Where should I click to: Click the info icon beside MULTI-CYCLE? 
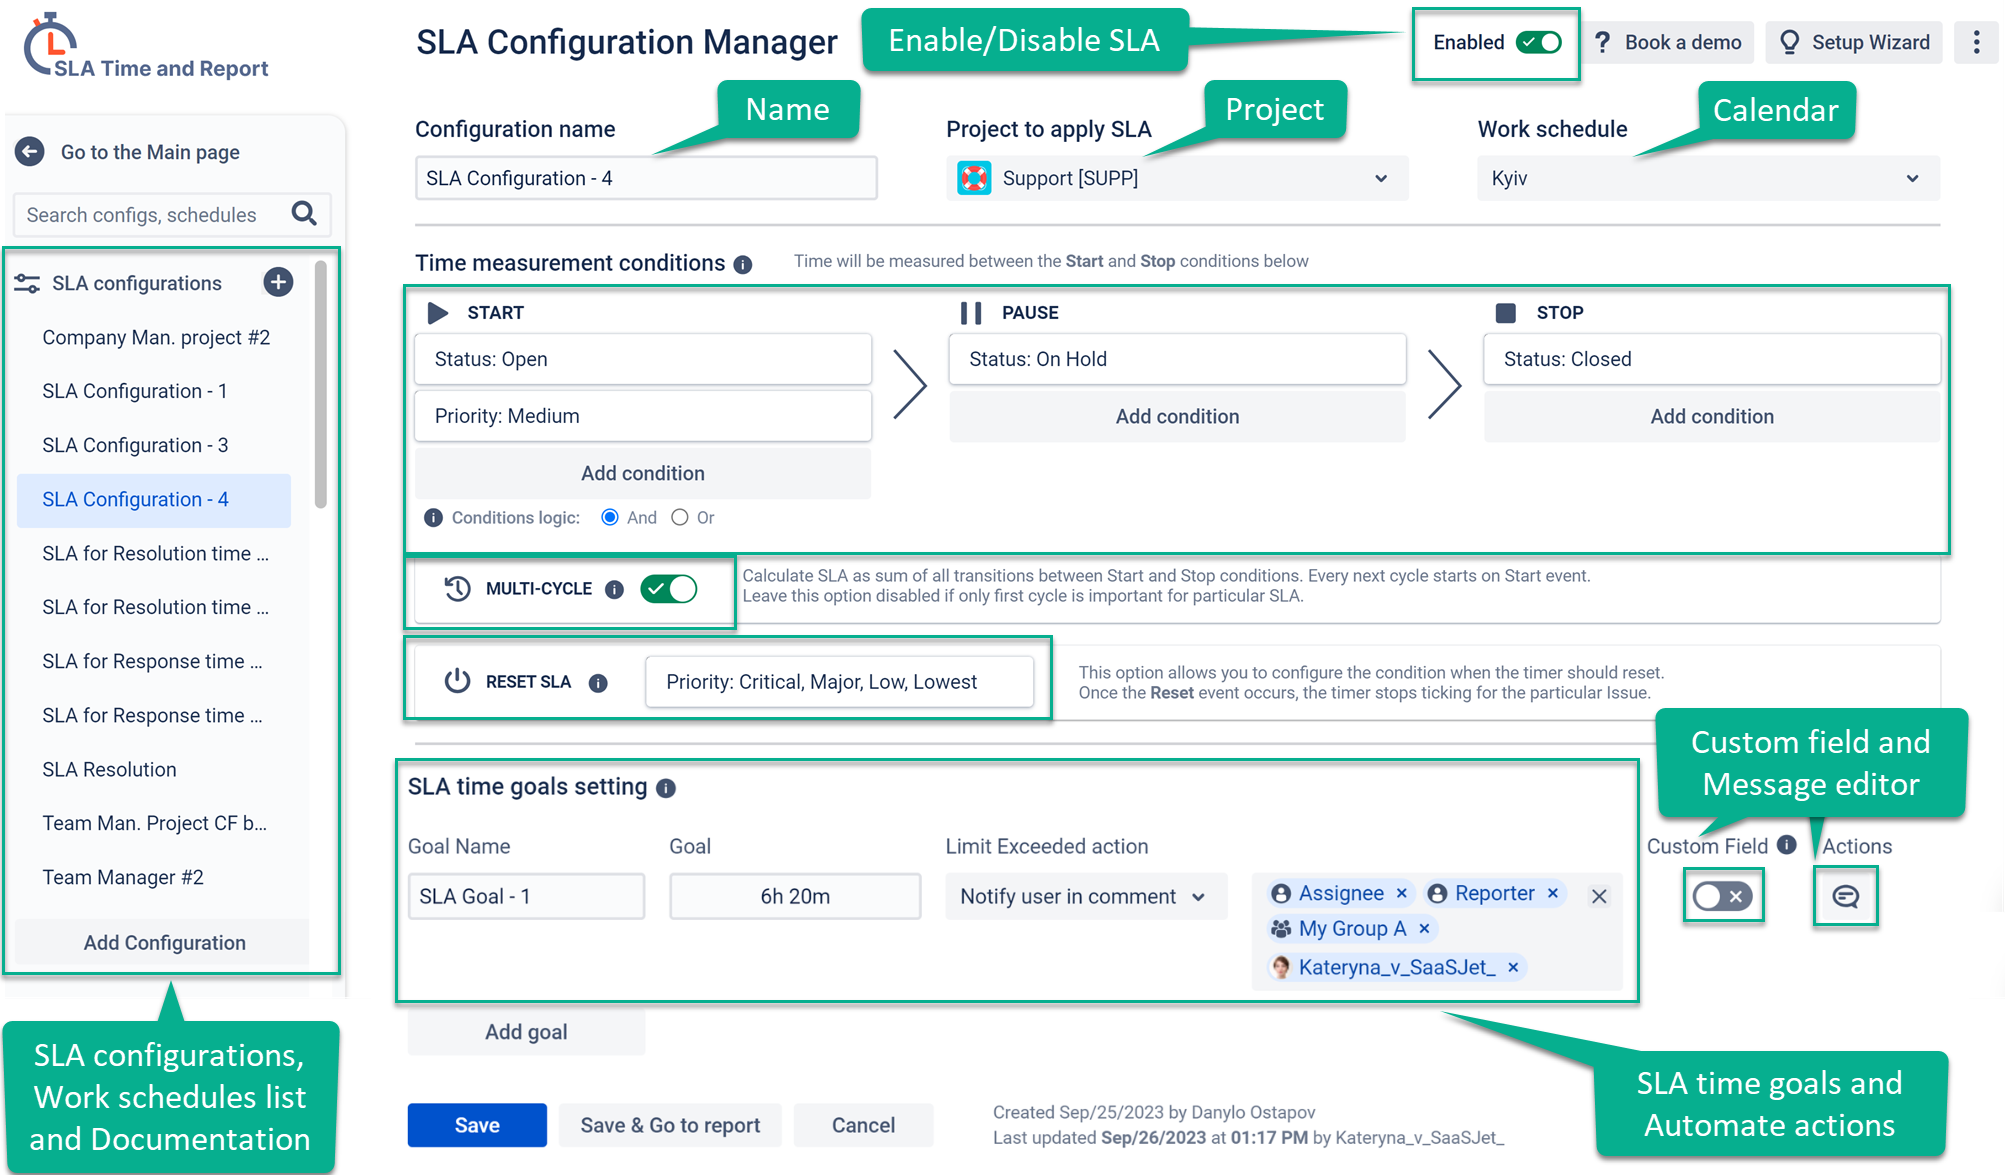pos(615,589)
